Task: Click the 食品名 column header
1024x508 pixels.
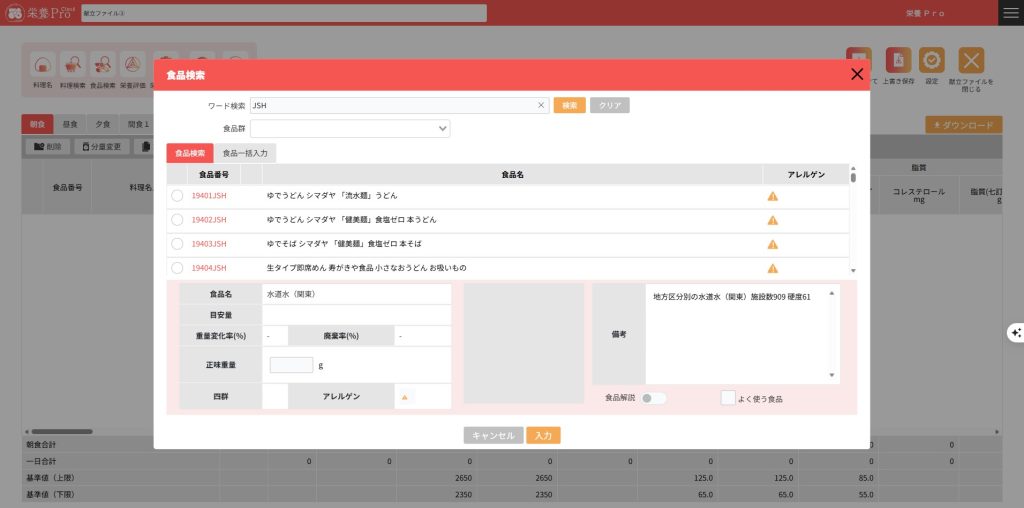Action: click(x=513, y=174)
